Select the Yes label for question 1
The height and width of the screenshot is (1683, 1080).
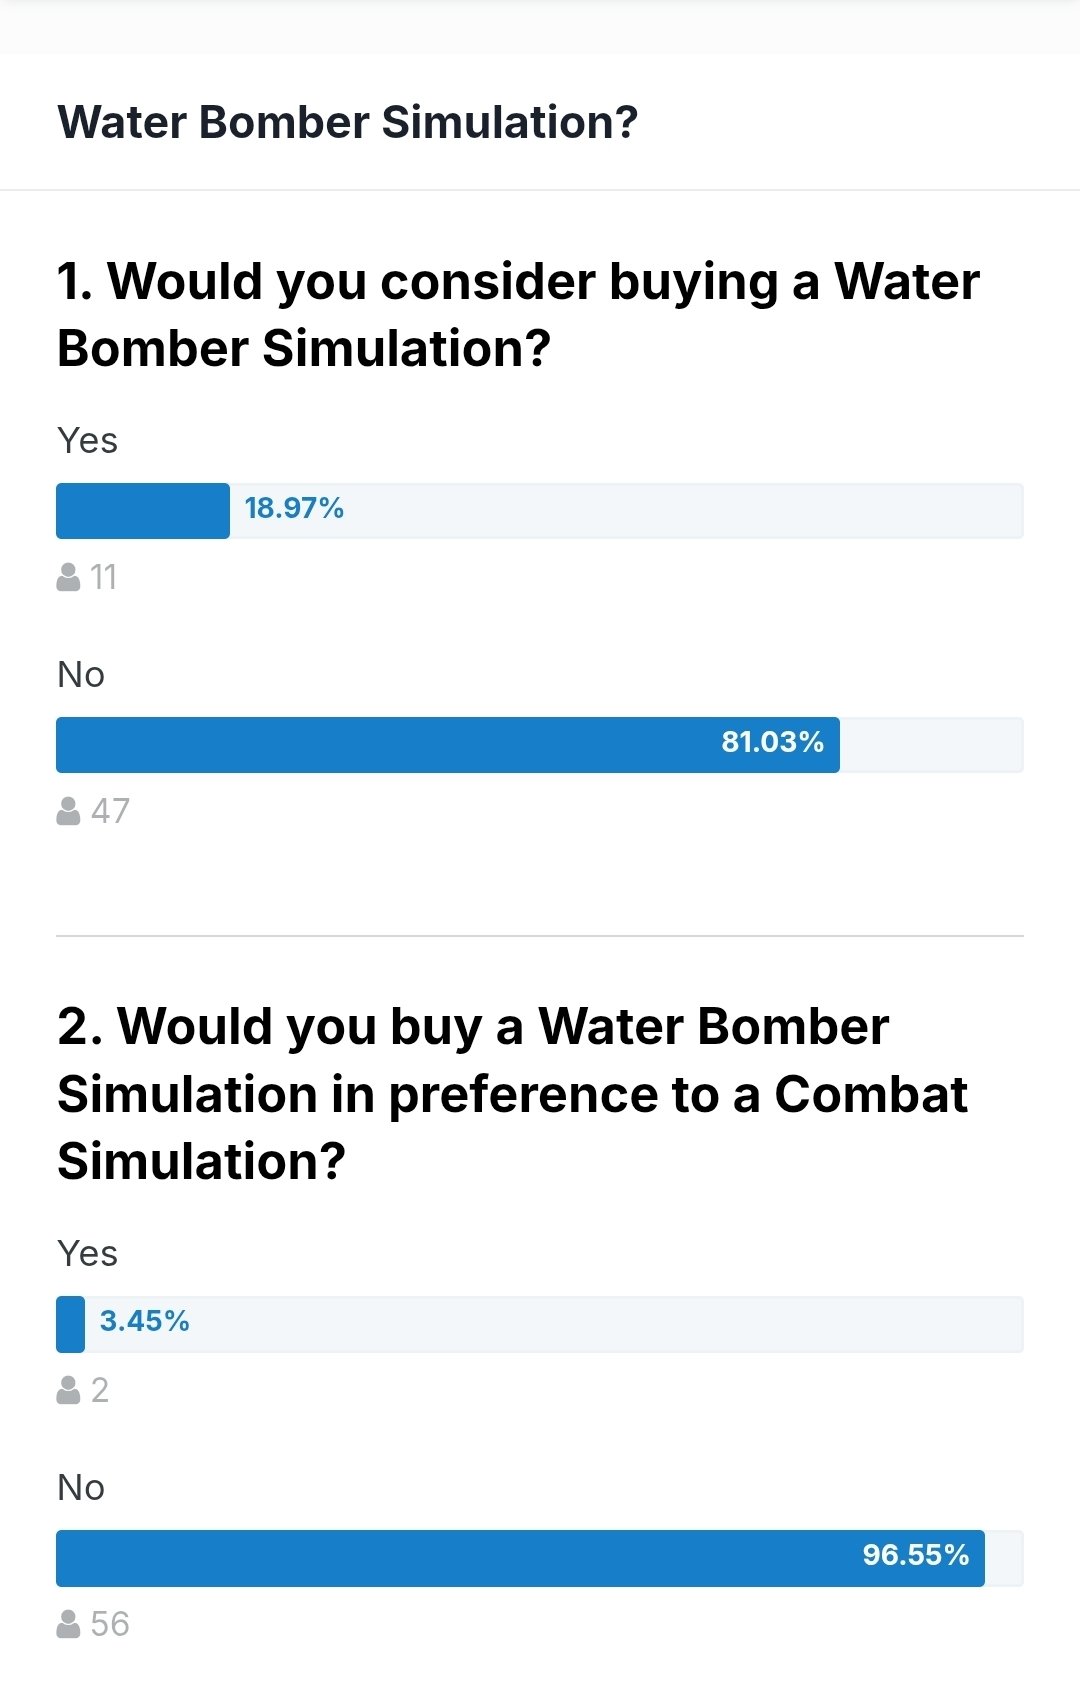pyautogui.click(x=87, y=440)
